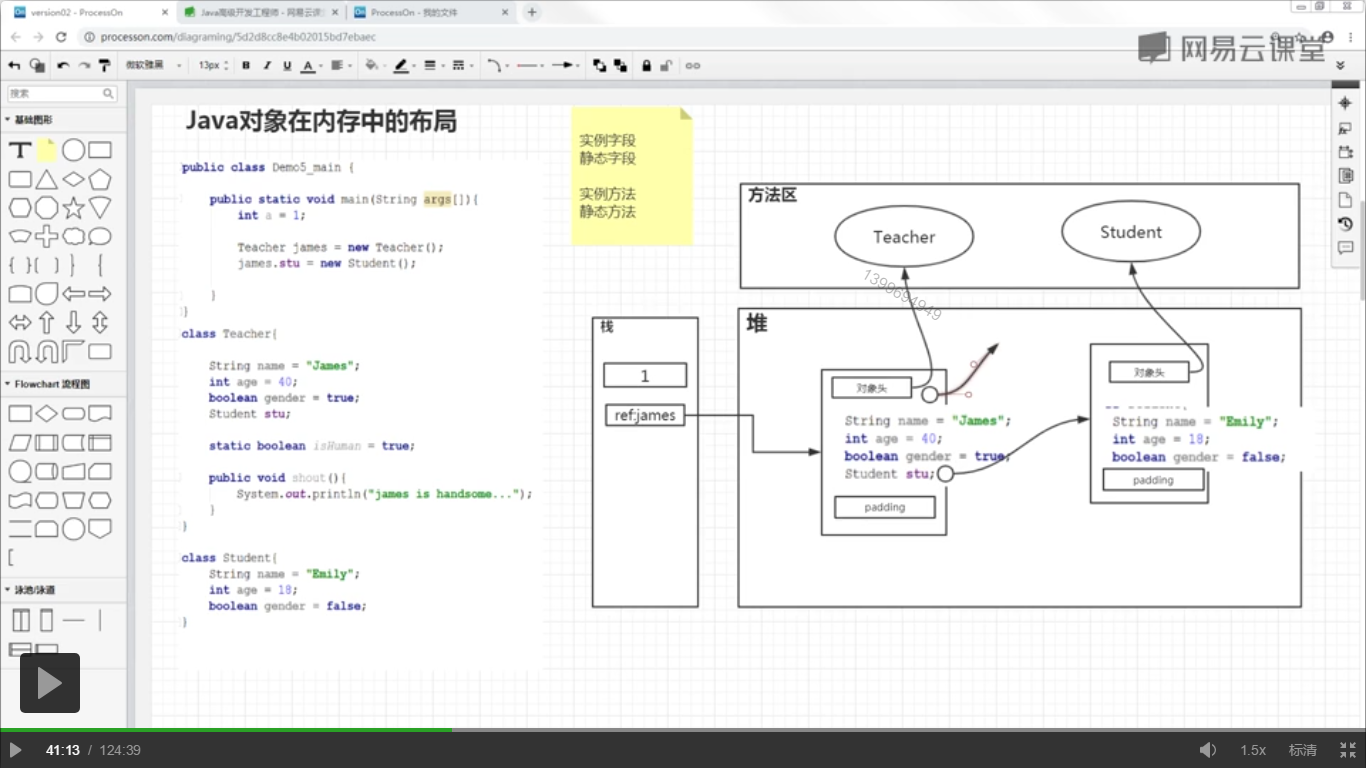Screen dimensions: 1366x768
Task: Click the undo icon in toolbar
Action: click(x=63, y=65)
